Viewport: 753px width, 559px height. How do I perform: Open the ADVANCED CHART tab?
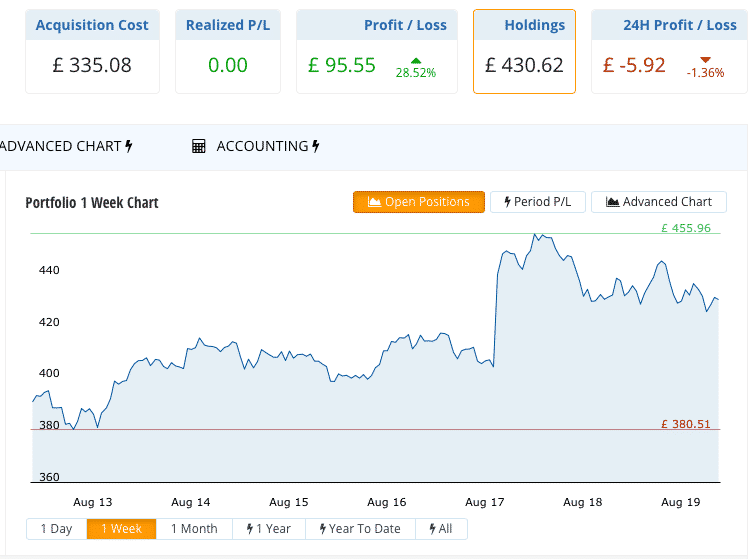coord(66,146)
